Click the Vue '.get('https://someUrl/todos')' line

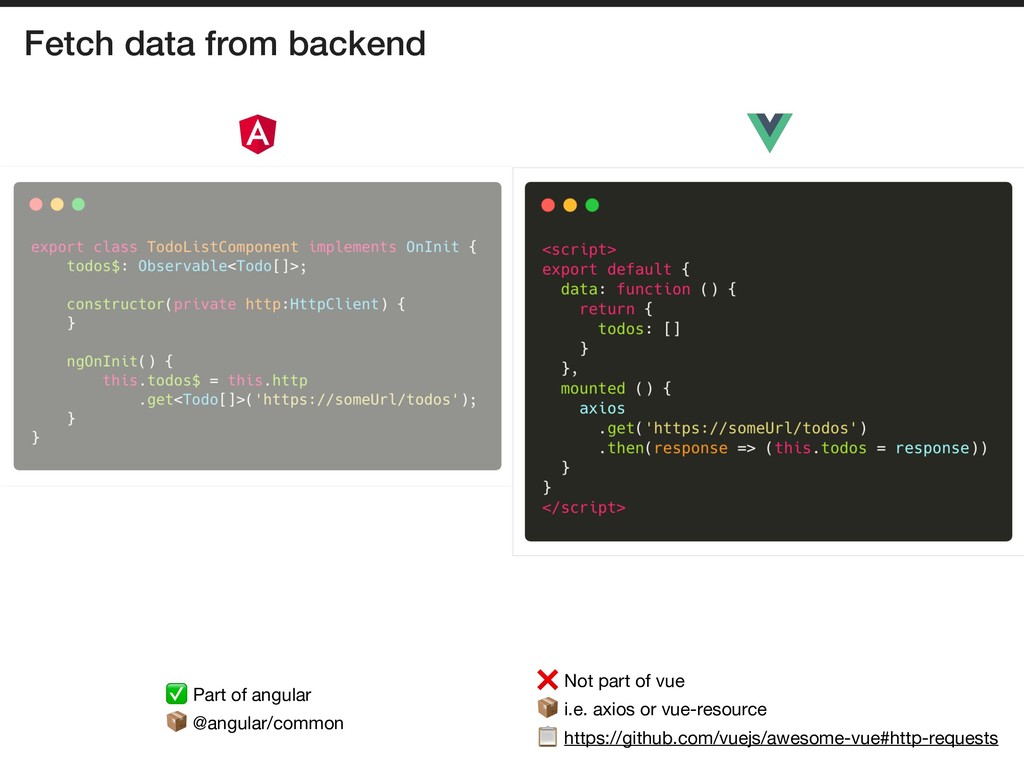(x=733, y=428)
